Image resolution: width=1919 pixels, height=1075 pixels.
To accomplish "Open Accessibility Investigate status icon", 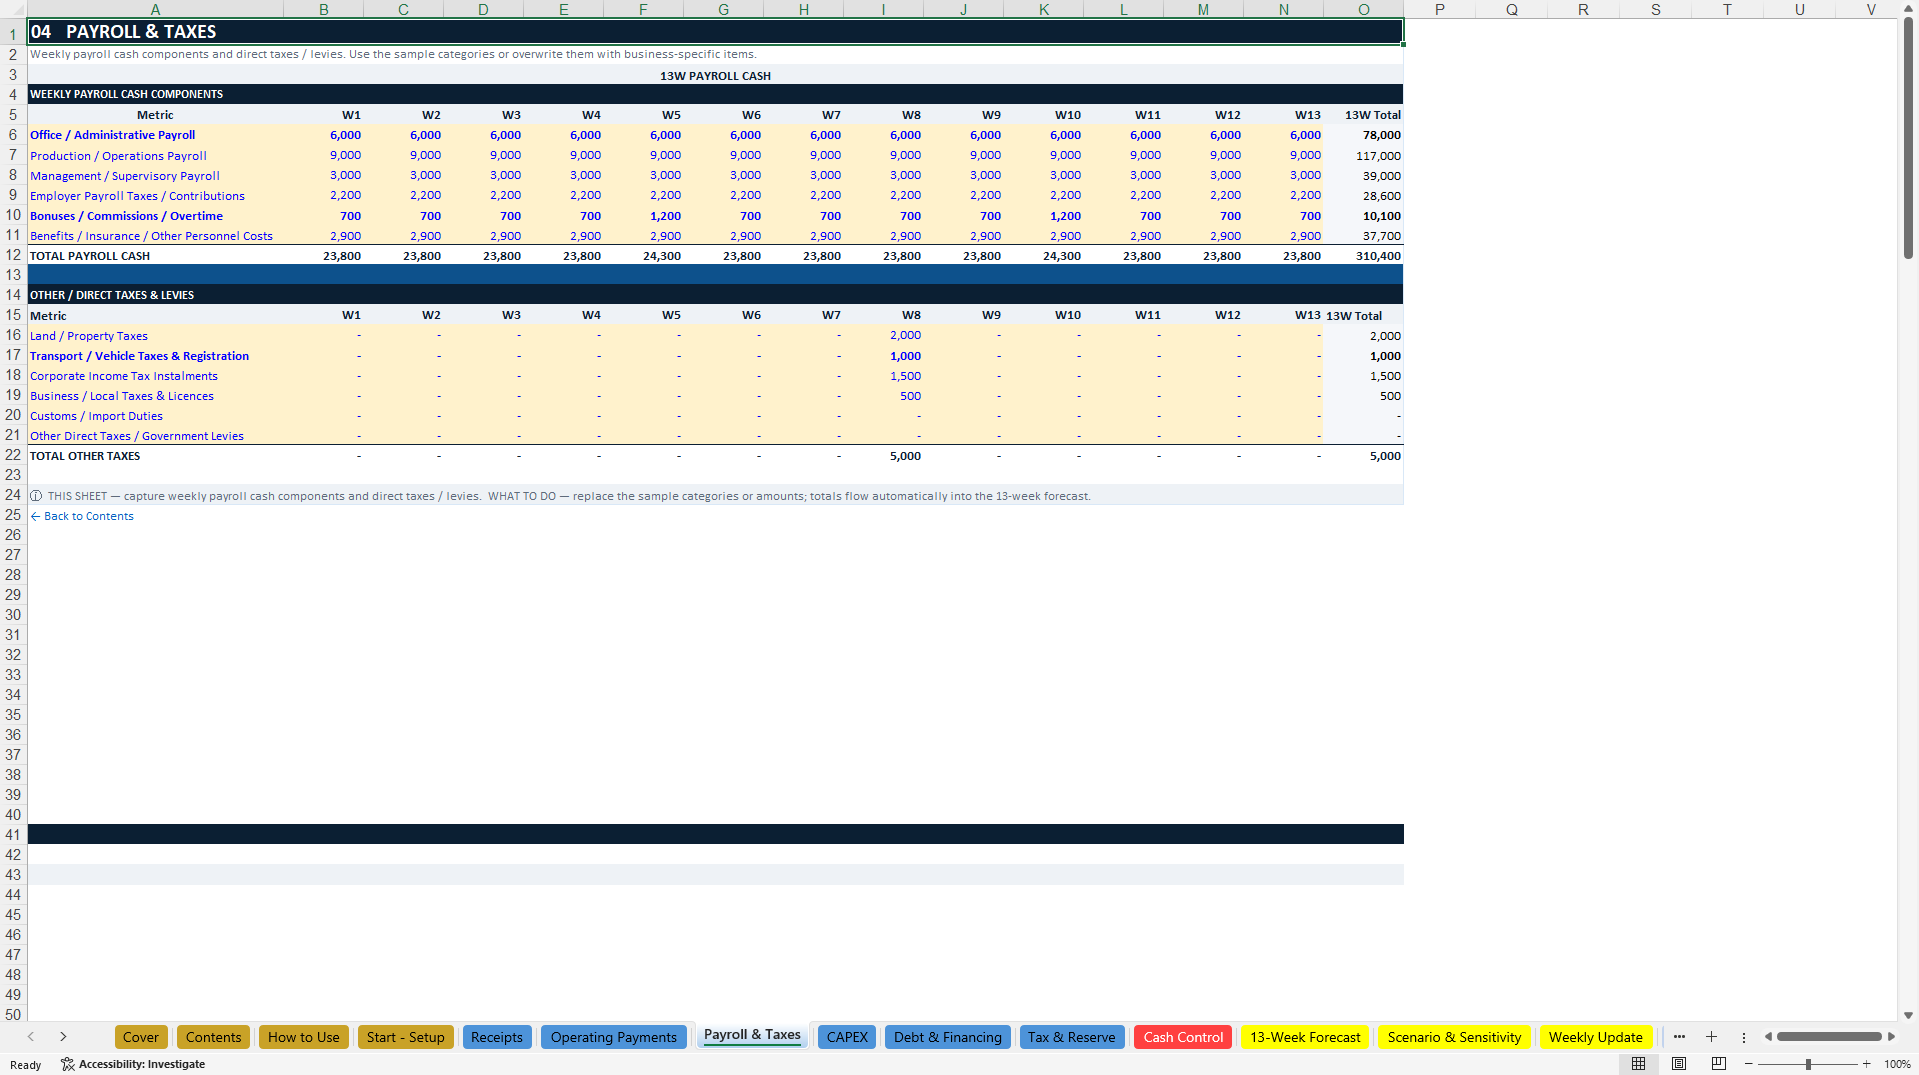I will [x=132, y=1064].
